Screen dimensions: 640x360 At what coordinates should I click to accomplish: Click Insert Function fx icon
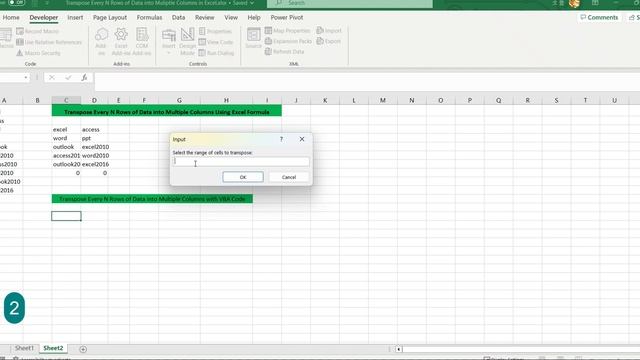(84, 78)
